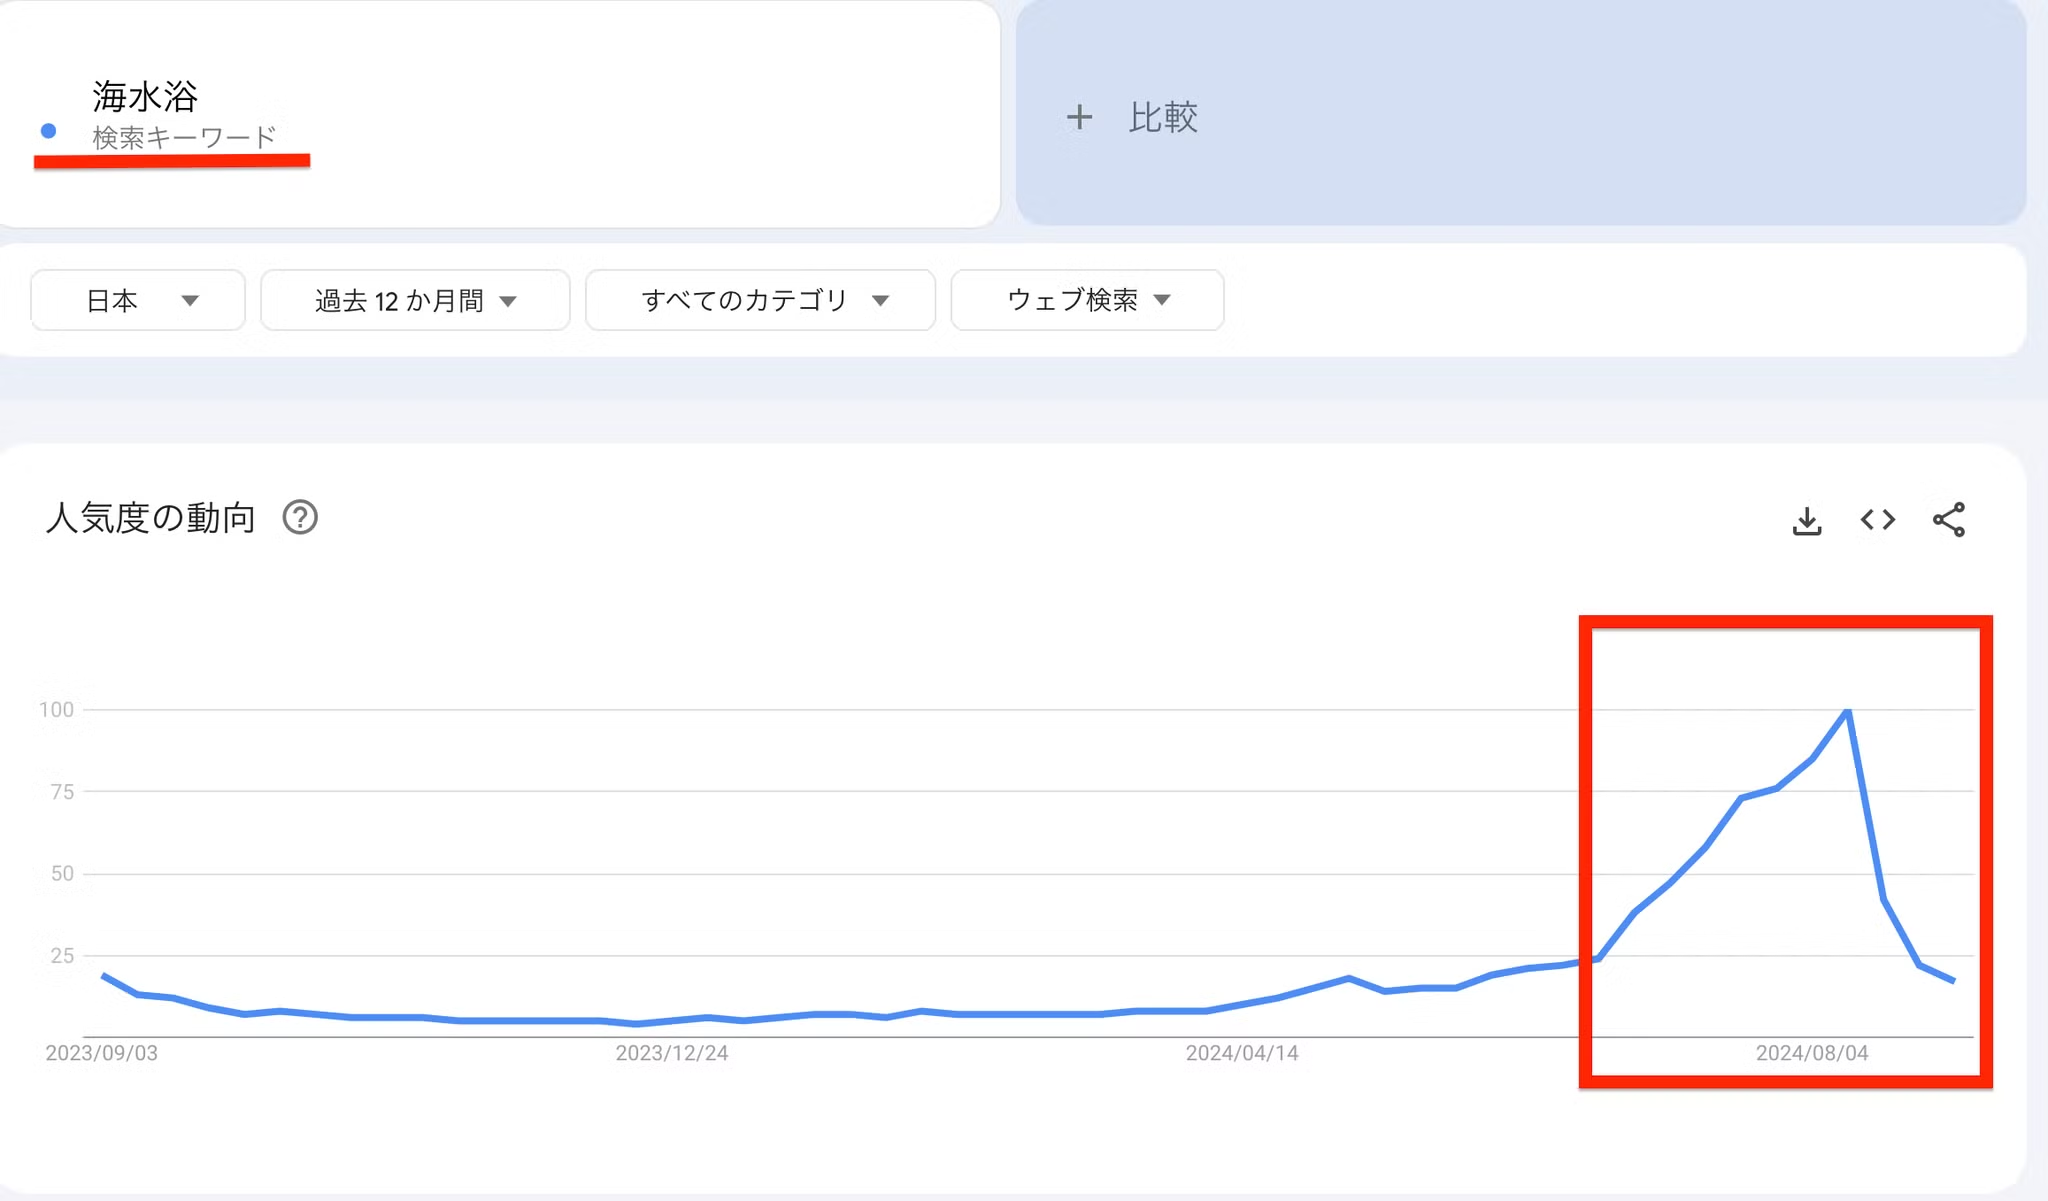Click the embed code icon
The image size is (2048, 1201).
(1877, 520)
